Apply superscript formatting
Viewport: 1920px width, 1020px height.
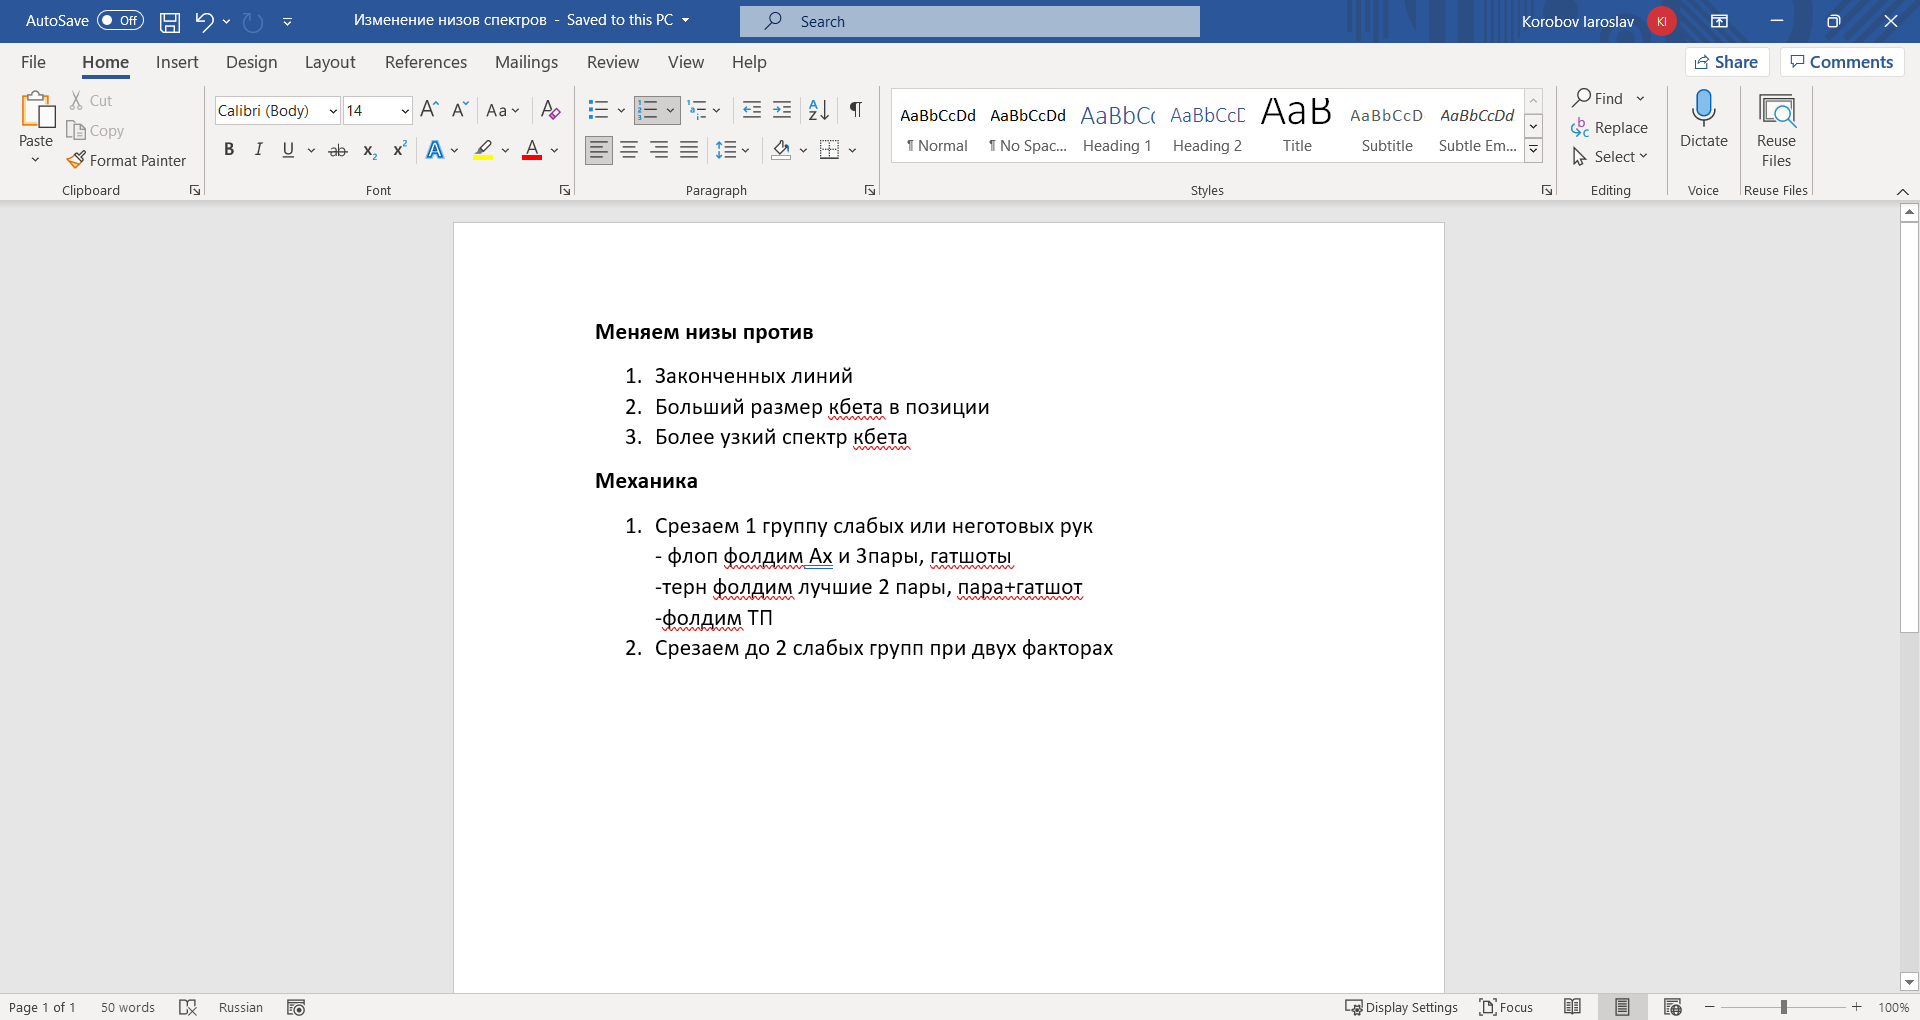click(x=399, y=150)
